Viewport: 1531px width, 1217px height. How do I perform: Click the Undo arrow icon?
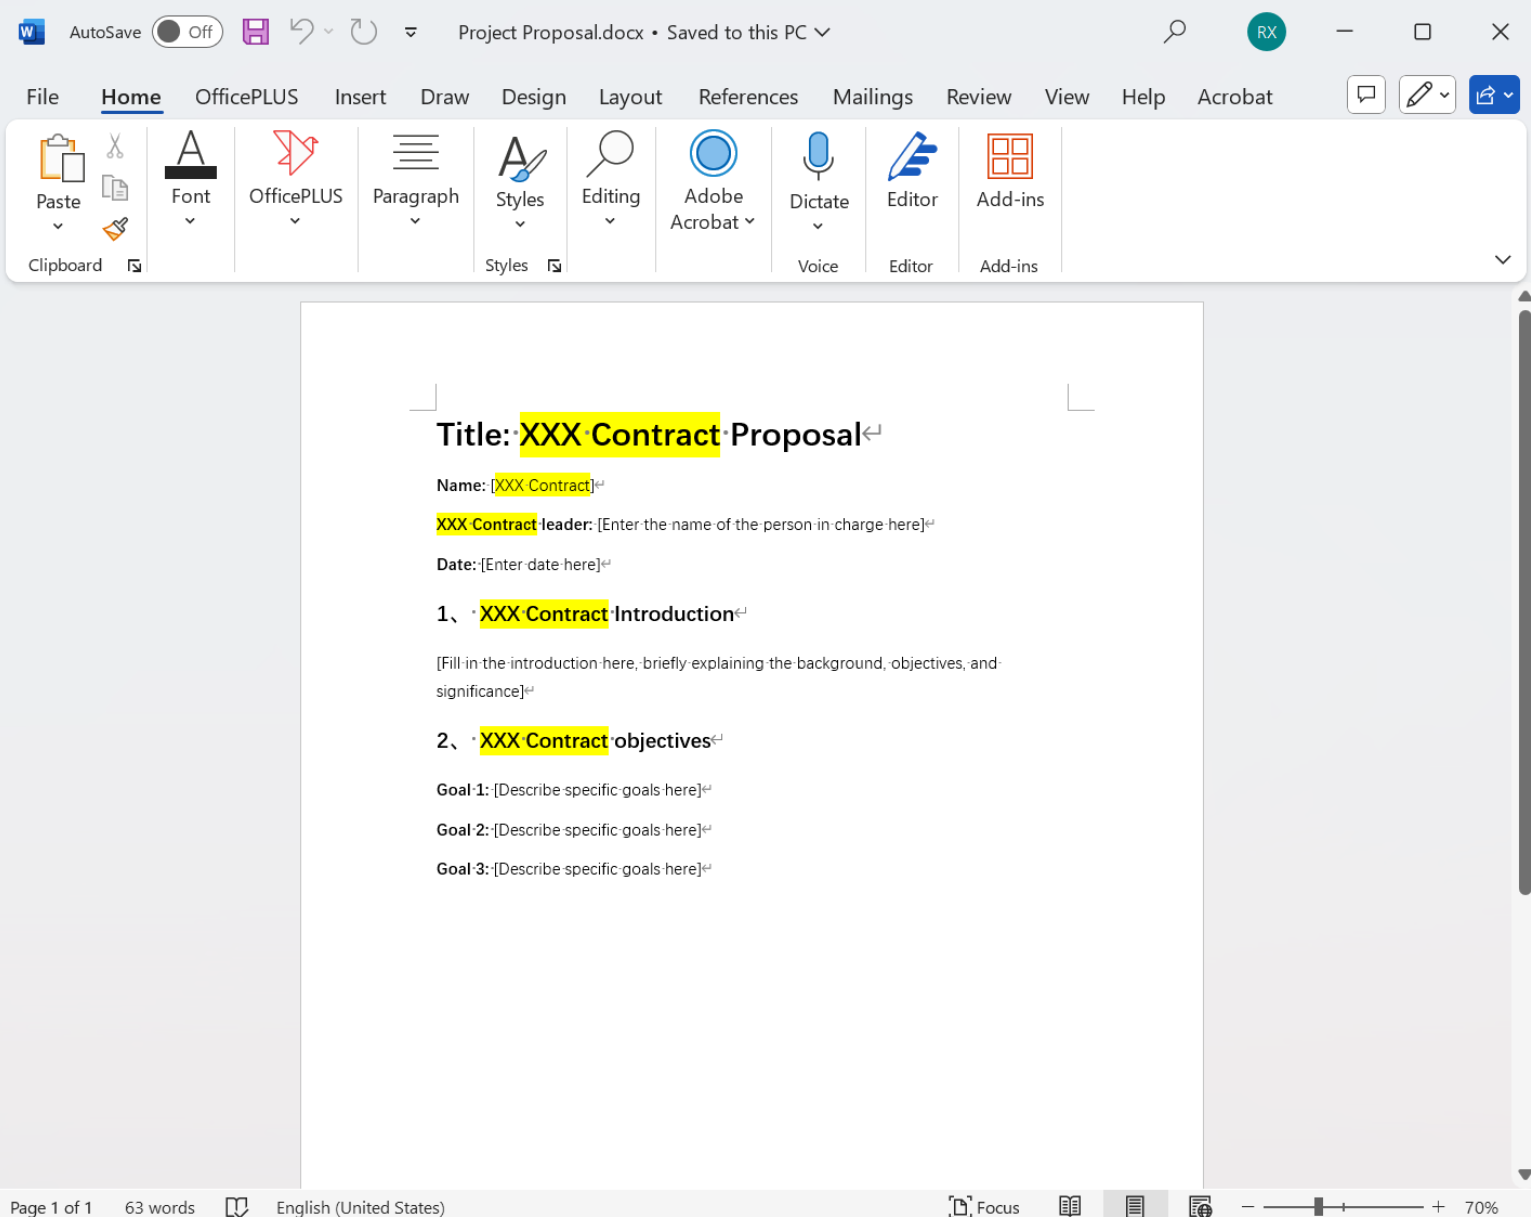coord(301,32)
